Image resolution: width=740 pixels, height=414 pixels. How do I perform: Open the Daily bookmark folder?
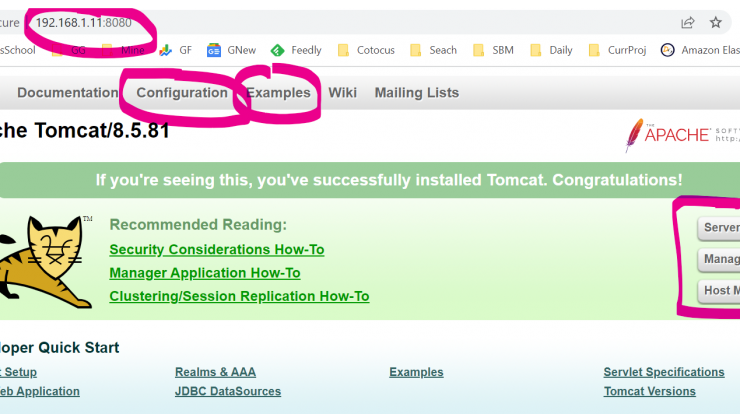tap(551, 50)
